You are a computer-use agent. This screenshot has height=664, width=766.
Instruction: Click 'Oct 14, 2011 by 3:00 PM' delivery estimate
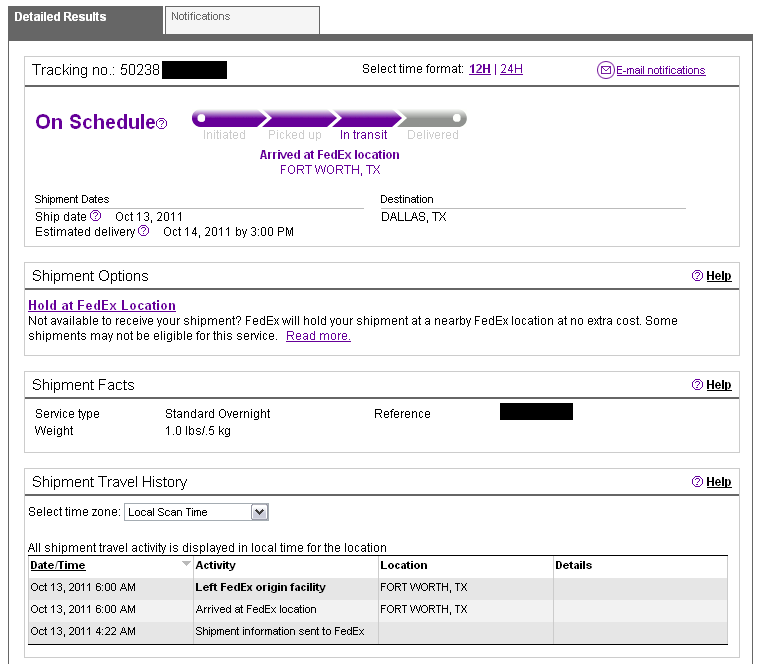pos(228,232)
